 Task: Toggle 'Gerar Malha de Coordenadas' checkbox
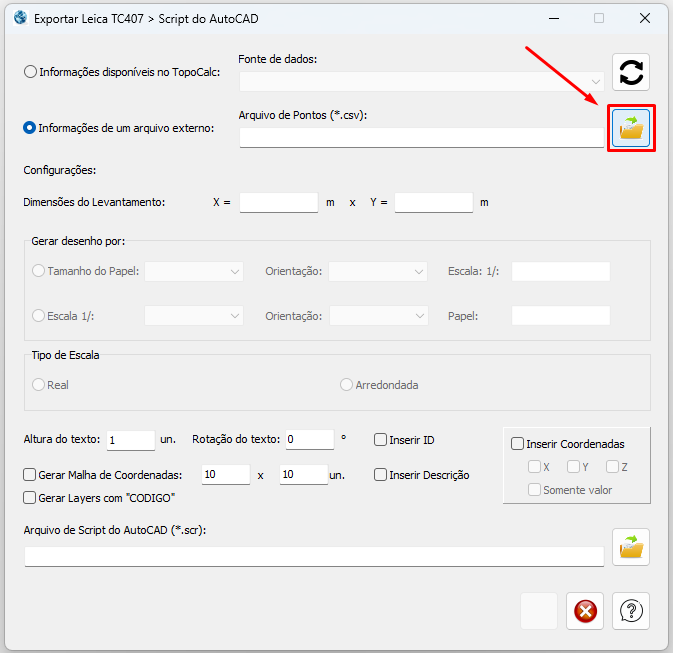(30, 475)
